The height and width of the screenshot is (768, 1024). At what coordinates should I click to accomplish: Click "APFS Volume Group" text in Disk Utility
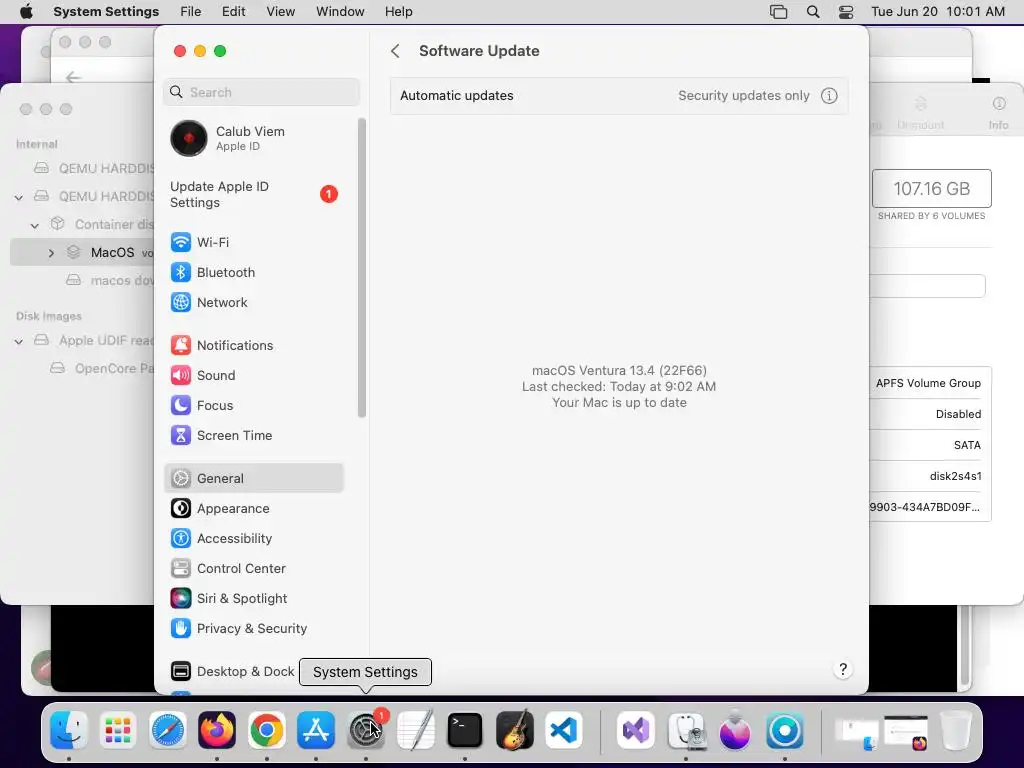[x=928, y=383]
